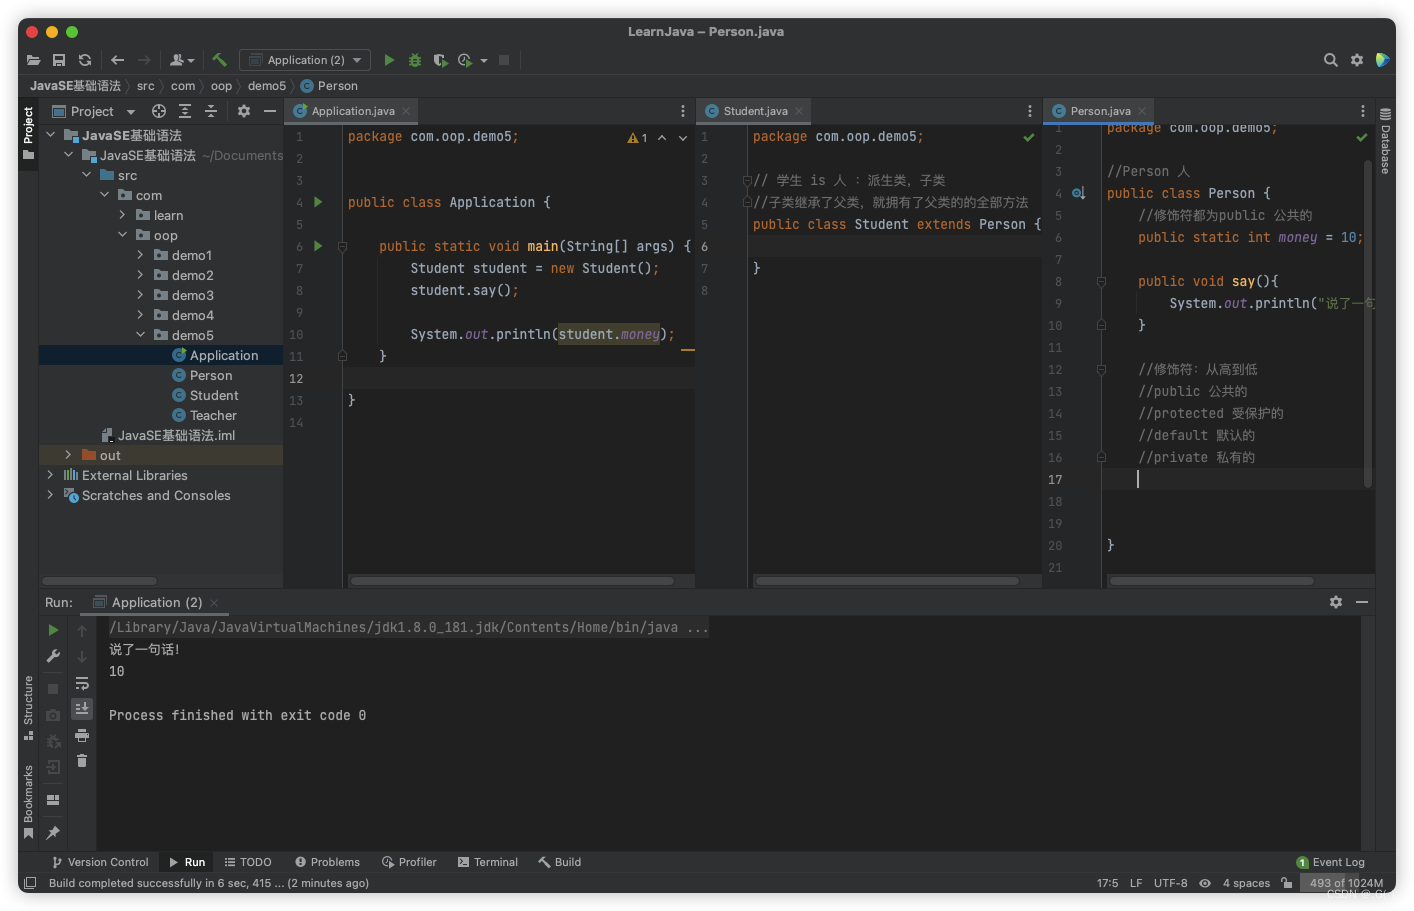Click UTF-8 encoding in status bar
The width and height of the screenshot is (1414, 911).
click(1170, 883)
